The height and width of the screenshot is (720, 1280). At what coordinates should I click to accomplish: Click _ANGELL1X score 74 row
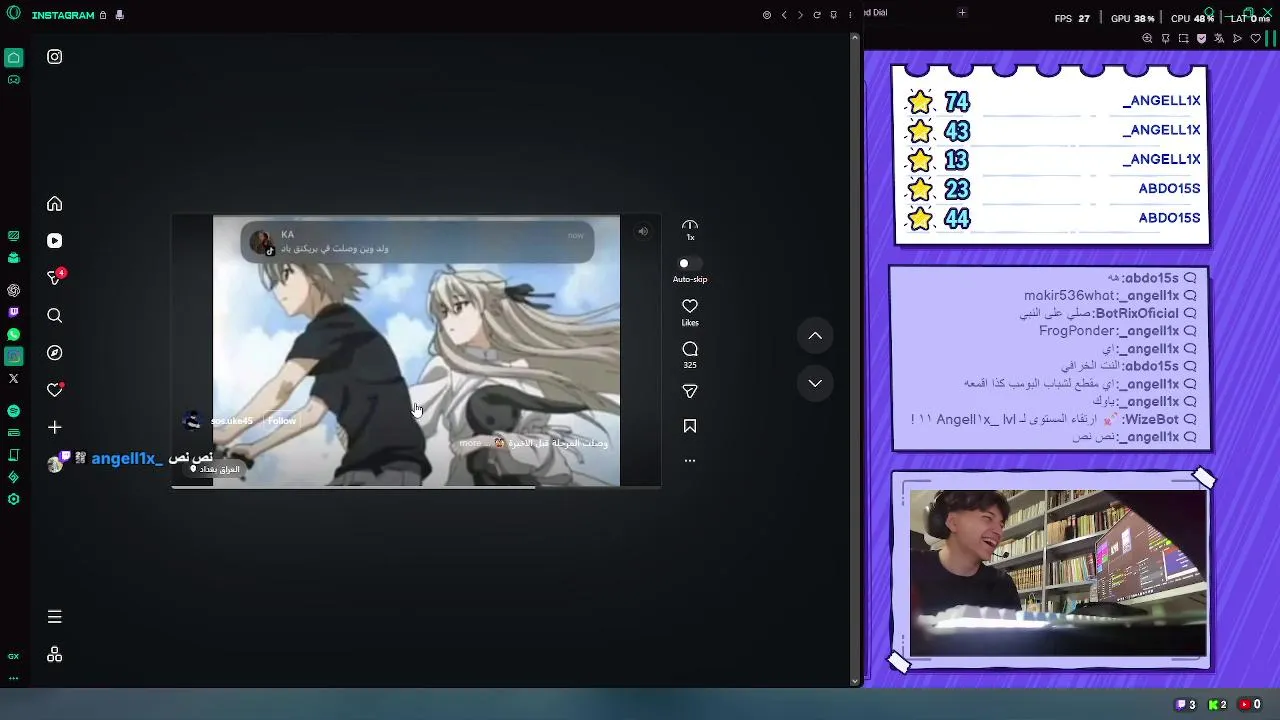[1052, 101]
